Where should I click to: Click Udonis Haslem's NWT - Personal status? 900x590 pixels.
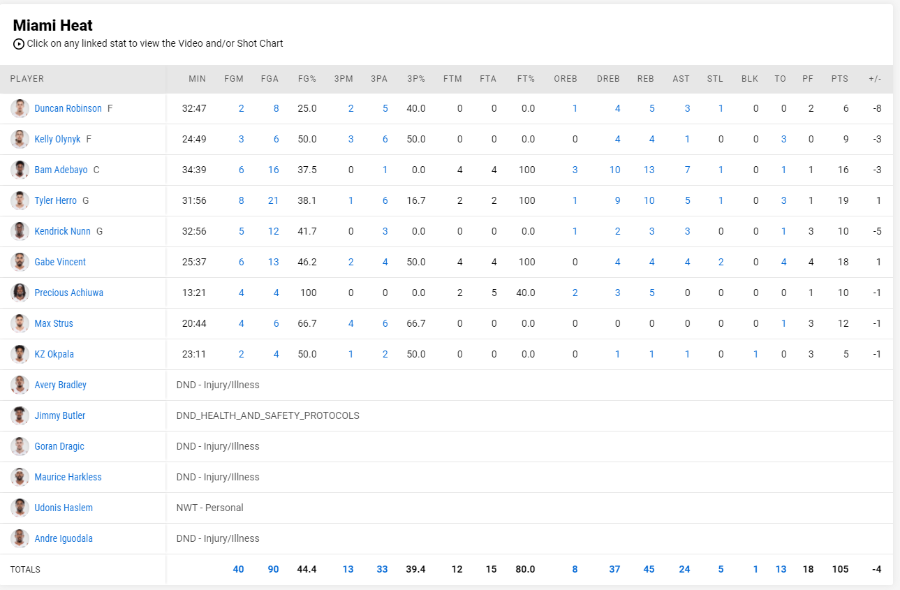point(210,507)
